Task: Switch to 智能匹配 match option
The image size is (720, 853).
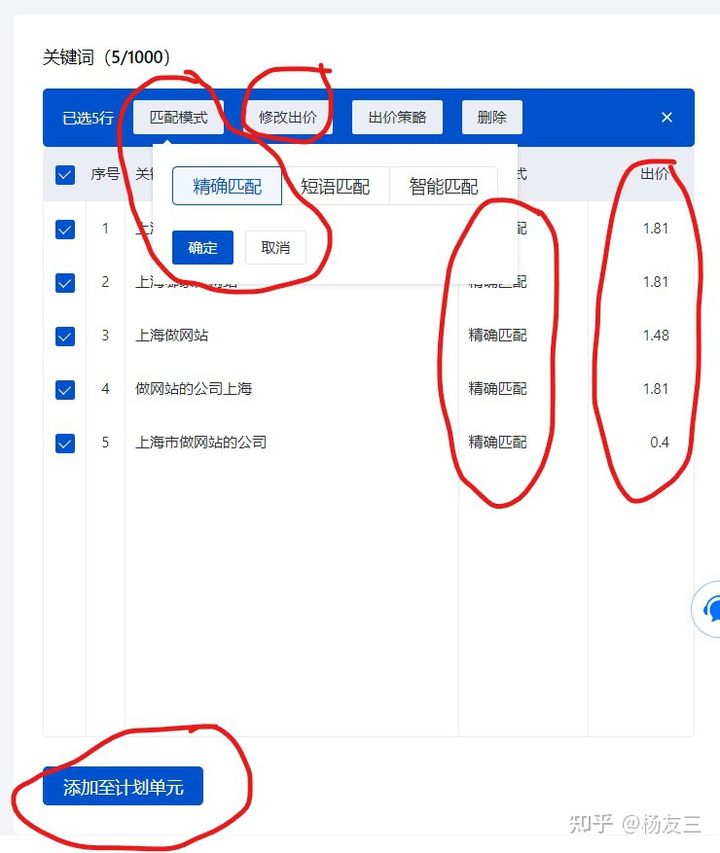Action: (443, 186)
